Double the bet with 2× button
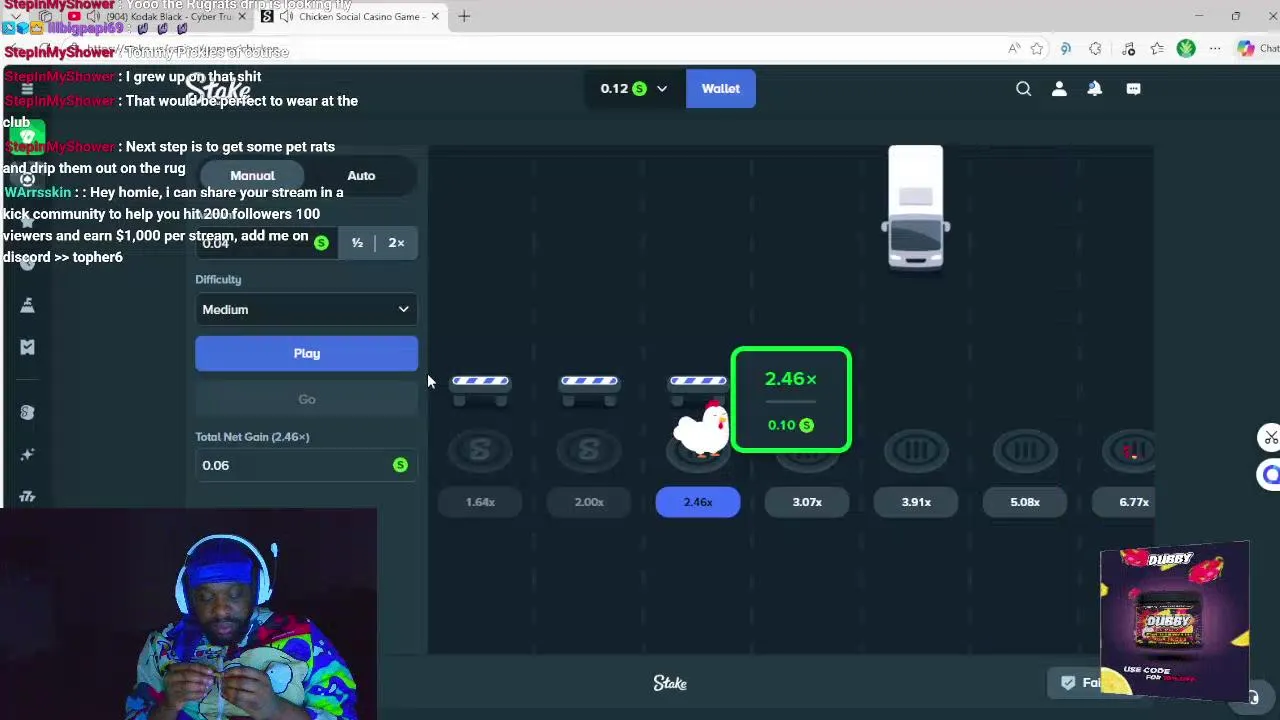 tap(397, 243)
